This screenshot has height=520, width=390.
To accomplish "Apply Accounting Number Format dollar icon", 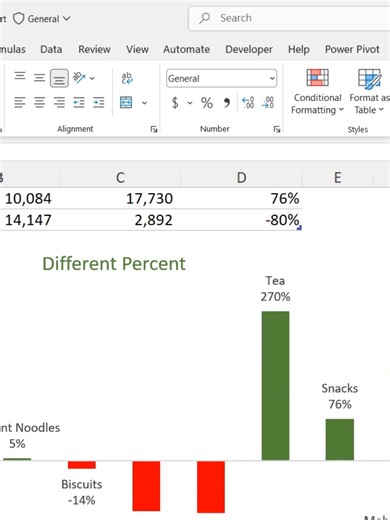I will tap(175, 103).
